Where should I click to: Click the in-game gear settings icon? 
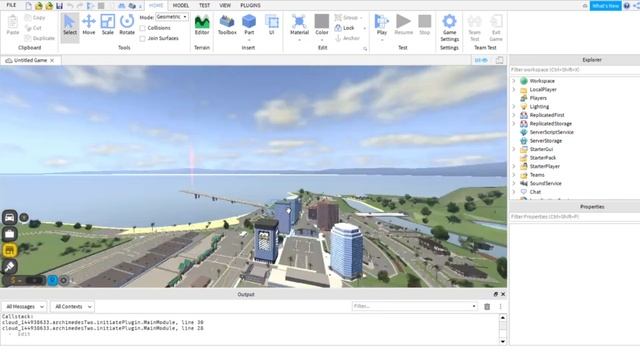[64, 280]
